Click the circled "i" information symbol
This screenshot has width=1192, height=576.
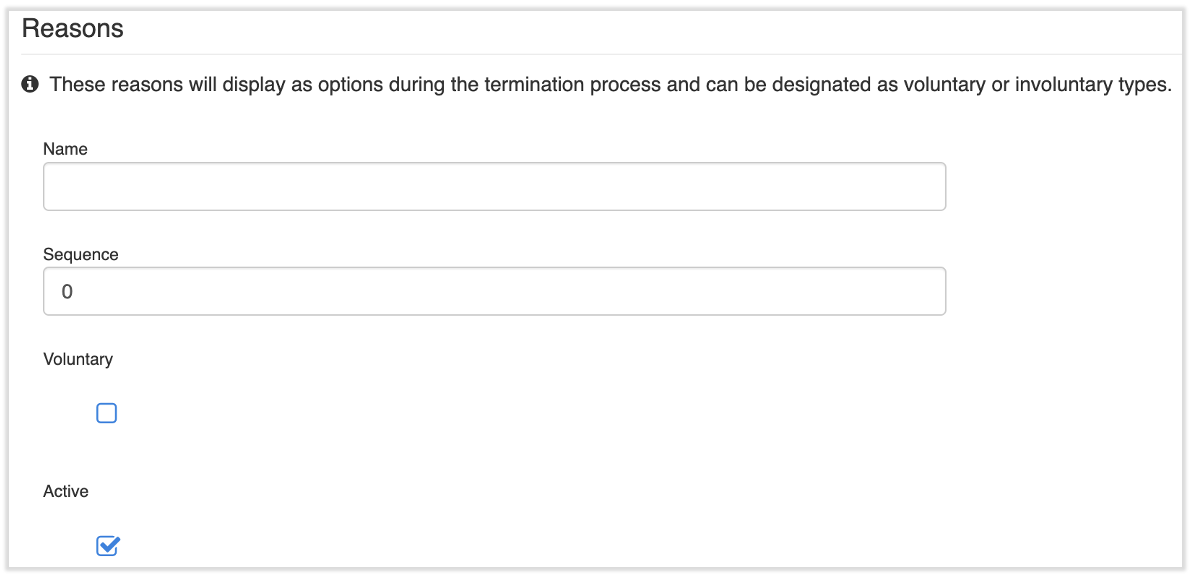pyautogui.click(x=30, y=85)
